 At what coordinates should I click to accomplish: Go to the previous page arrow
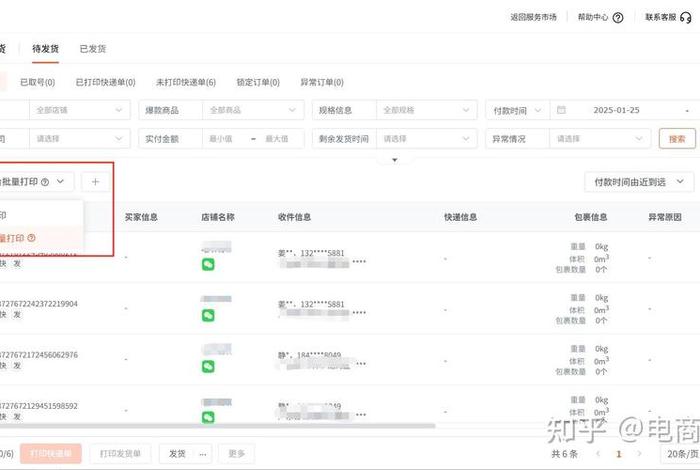pos(598,453)
